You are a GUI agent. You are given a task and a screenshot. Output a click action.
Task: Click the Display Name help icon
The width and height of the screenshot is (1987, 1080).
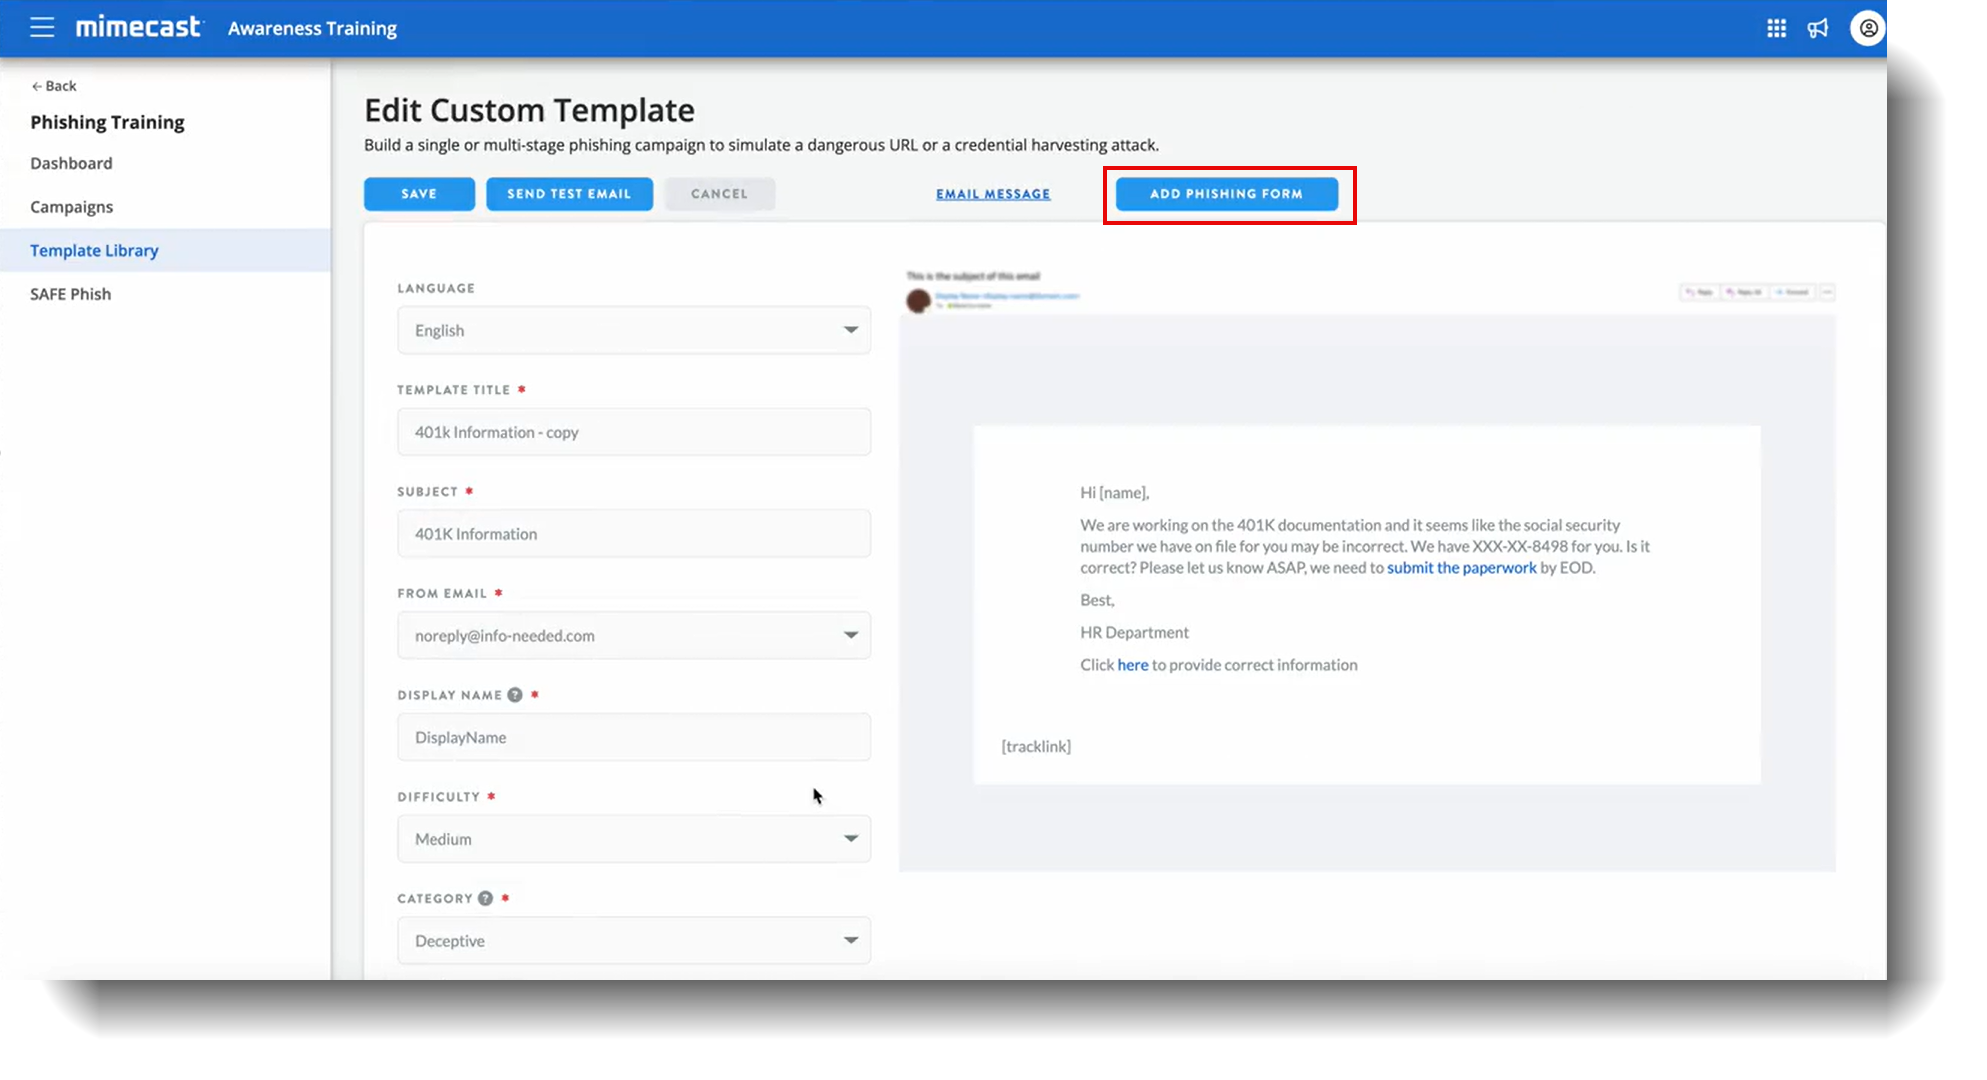click(515, 695)
